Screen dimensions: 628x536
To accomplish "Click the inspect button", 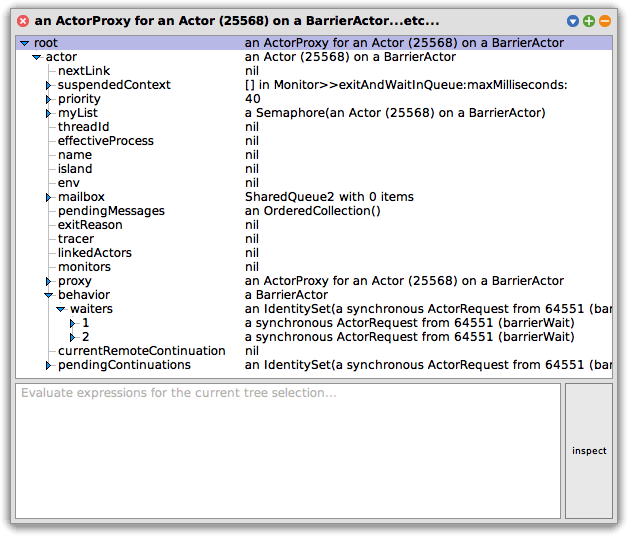I will [x=589, y=451].
